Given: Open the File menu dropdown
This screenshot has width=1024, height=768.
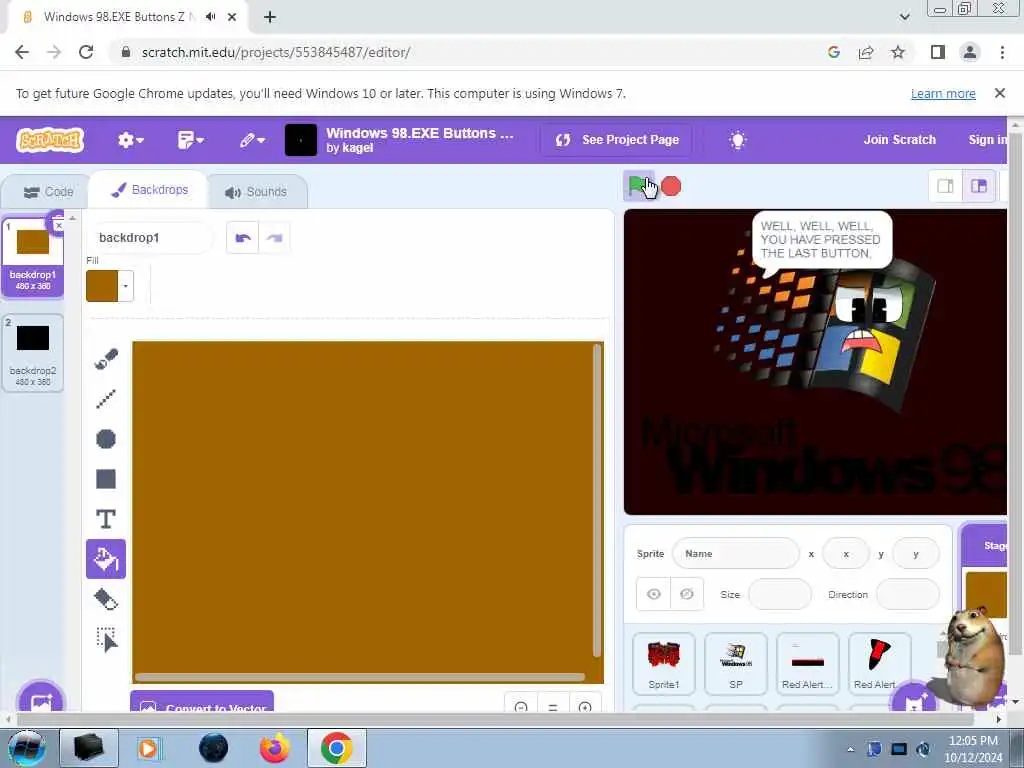Looking at the screenshot, I should [x=190, y=140].
